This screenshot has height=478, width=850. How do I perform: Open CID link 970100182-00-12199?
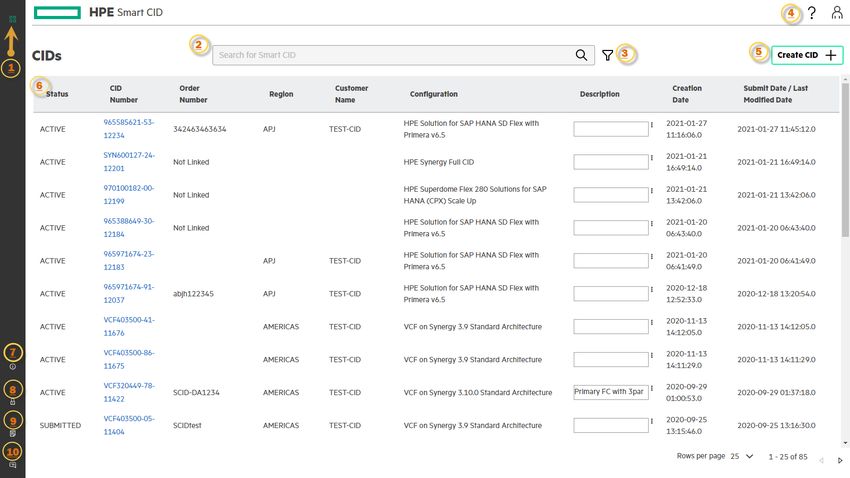pos(129,195)
